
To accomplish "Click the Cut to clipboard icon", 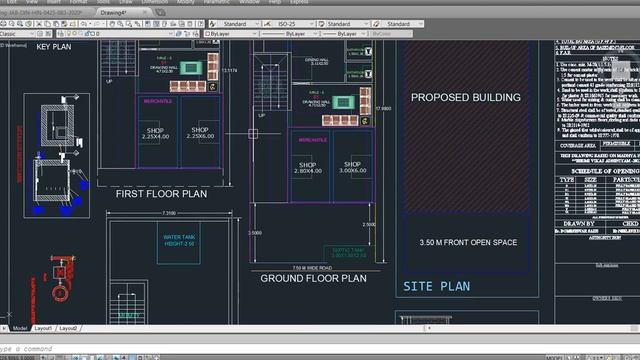I will pyautogui.click(x=39, y=24).
